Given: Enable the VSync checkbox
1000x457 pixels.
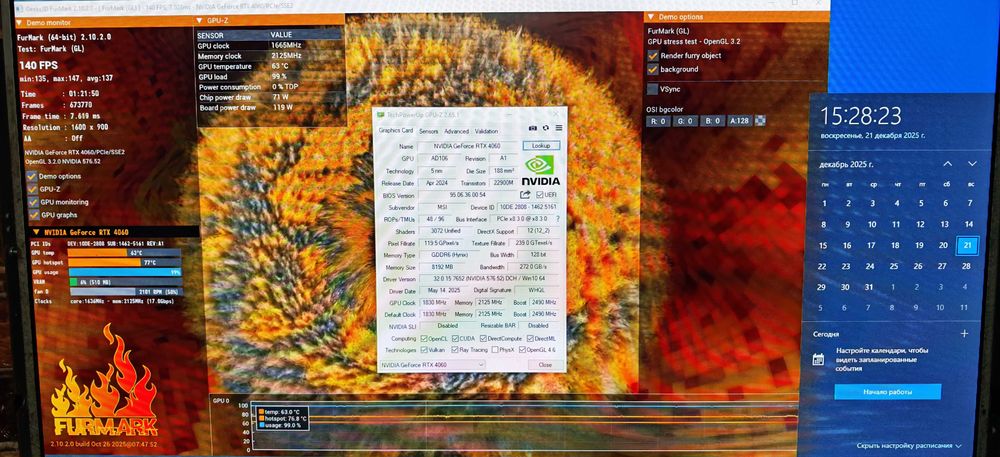Looking at the screenshot, I should [x=652, y=89].
